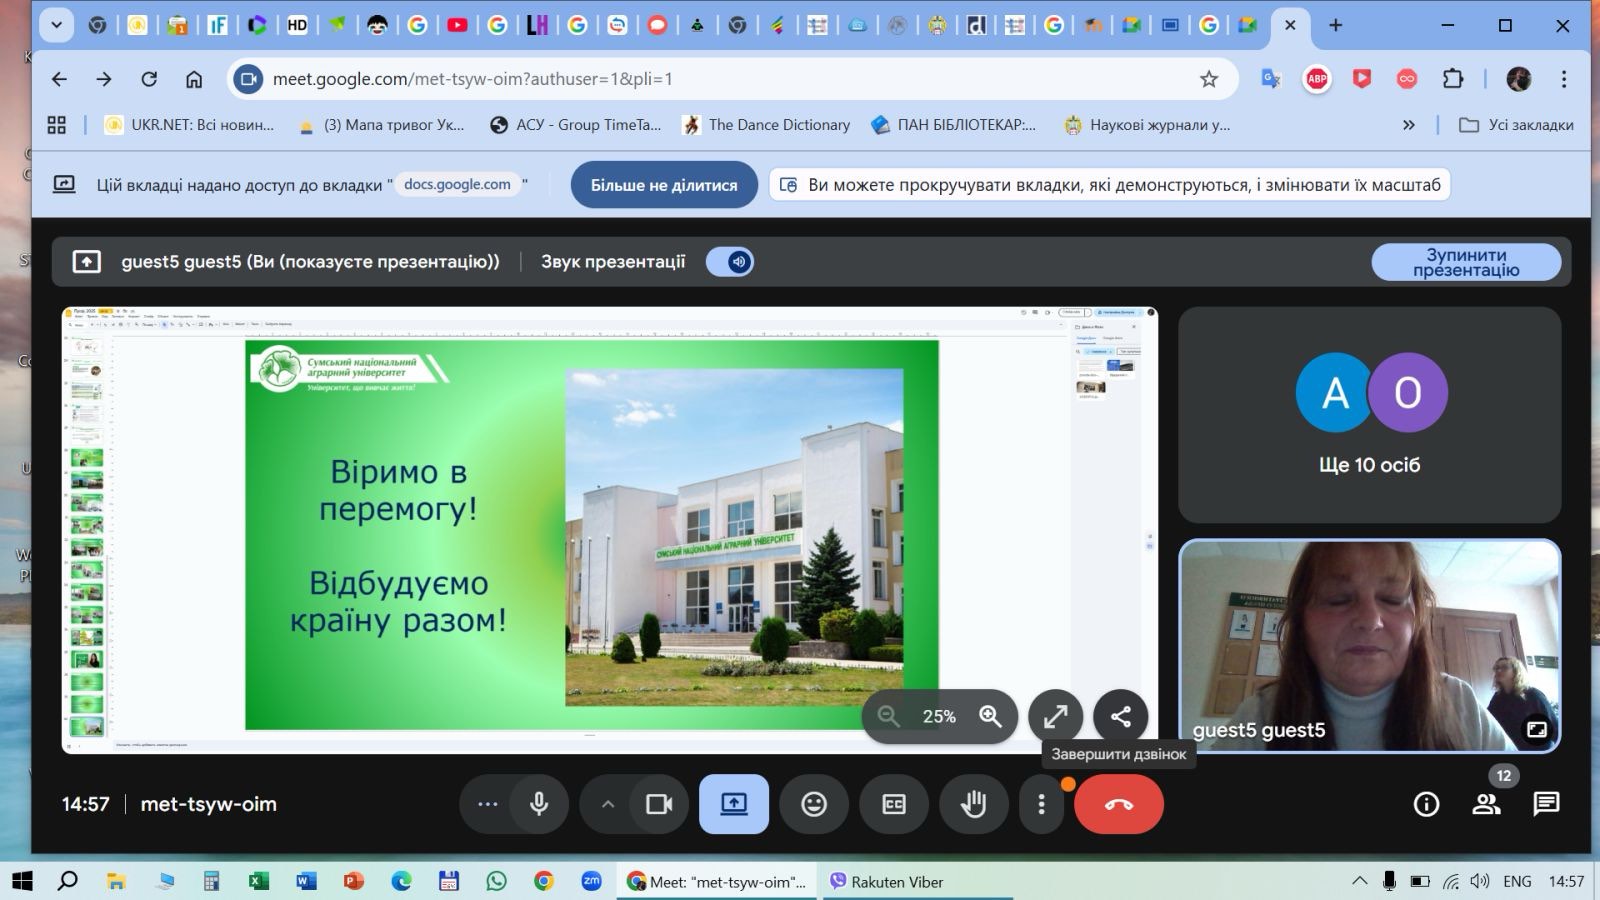
Task: Turn off the camera
Action: (x=659, y=804)
